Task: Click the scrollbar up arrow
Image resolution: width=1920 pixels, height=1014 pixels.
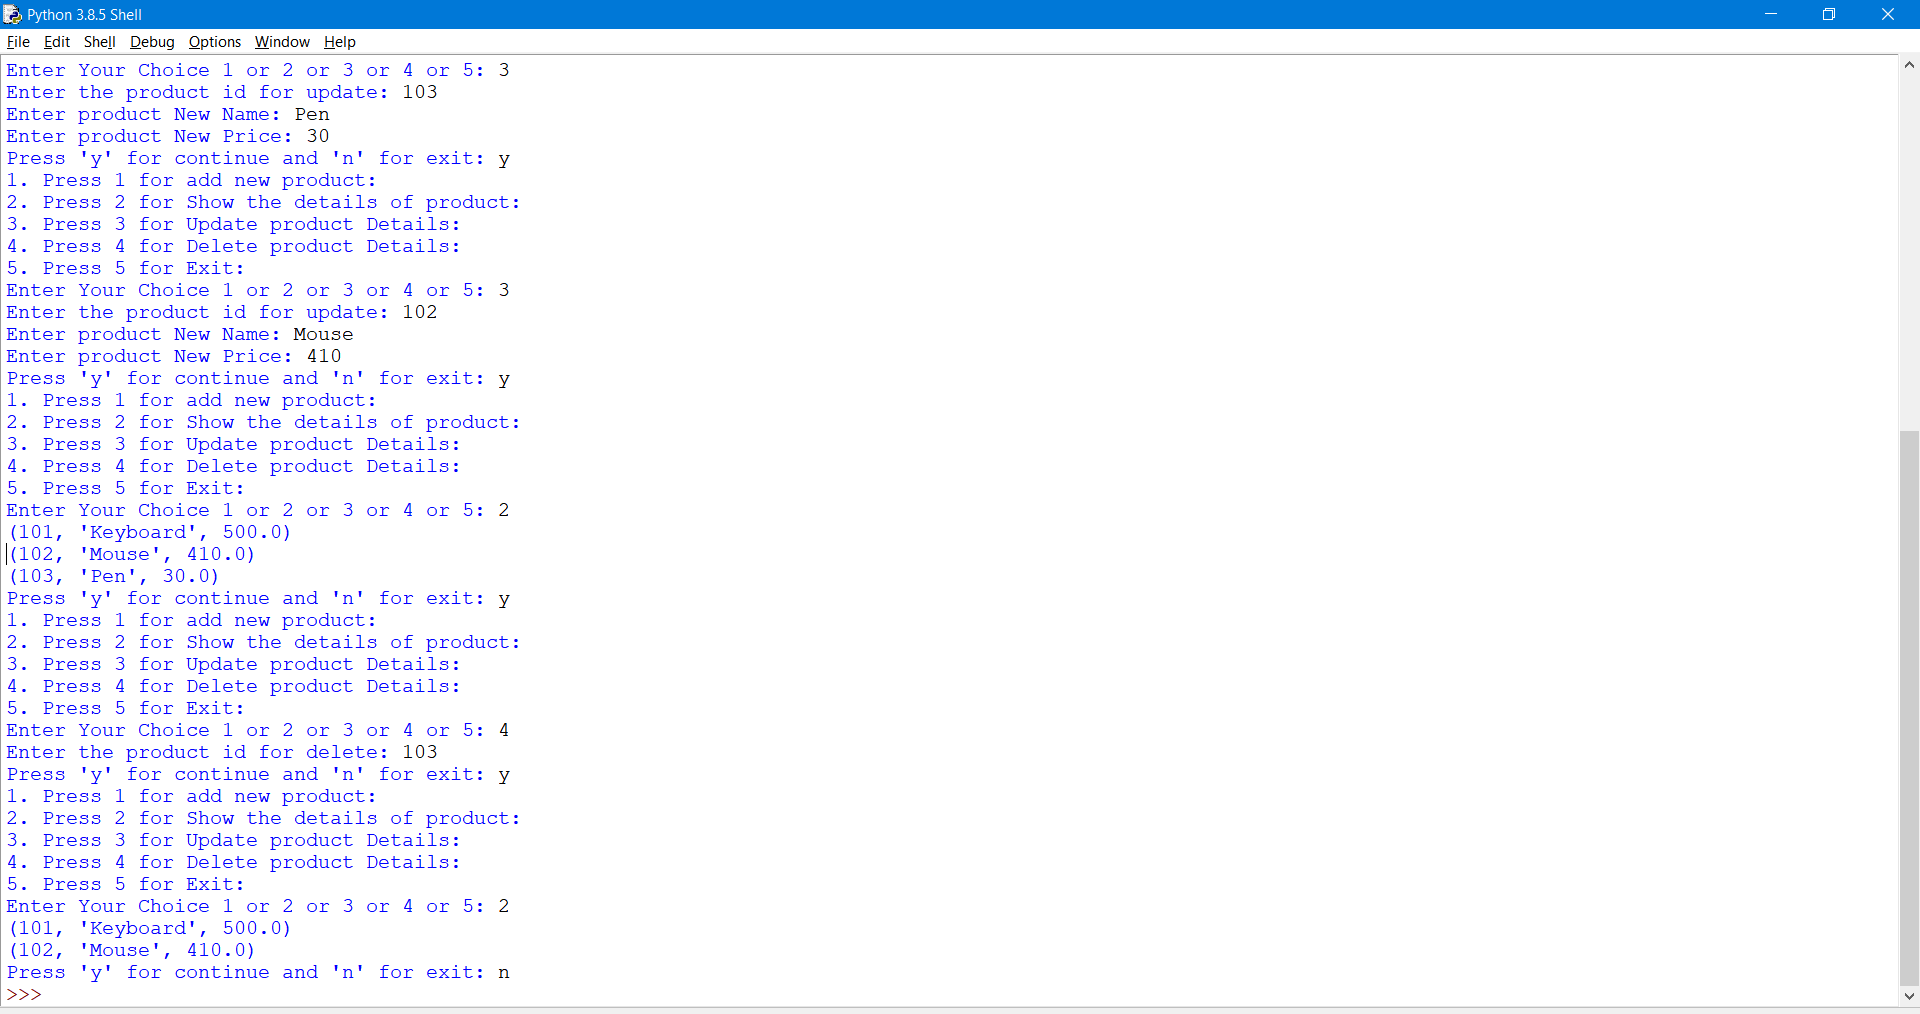Action: (x=1909, y=65)
